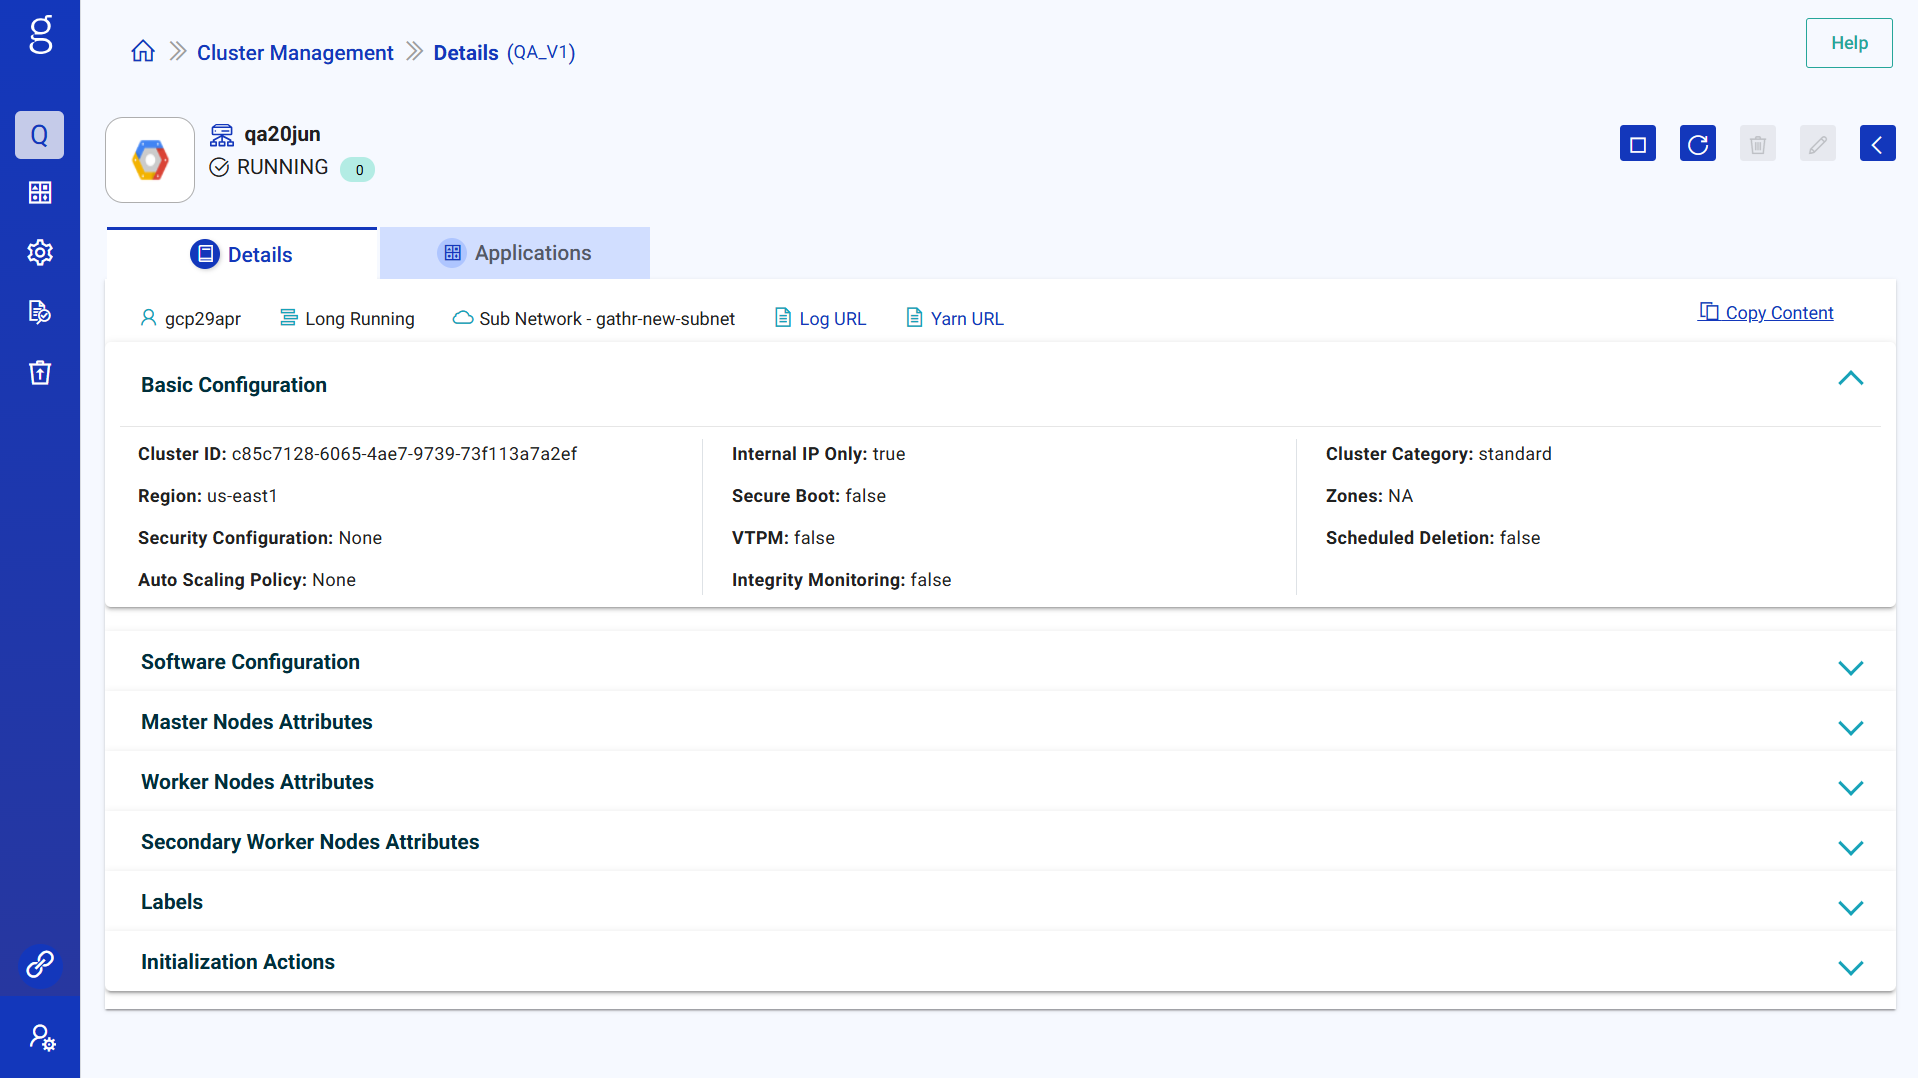Open the link connections sidebar icon

tap(40, 964)
